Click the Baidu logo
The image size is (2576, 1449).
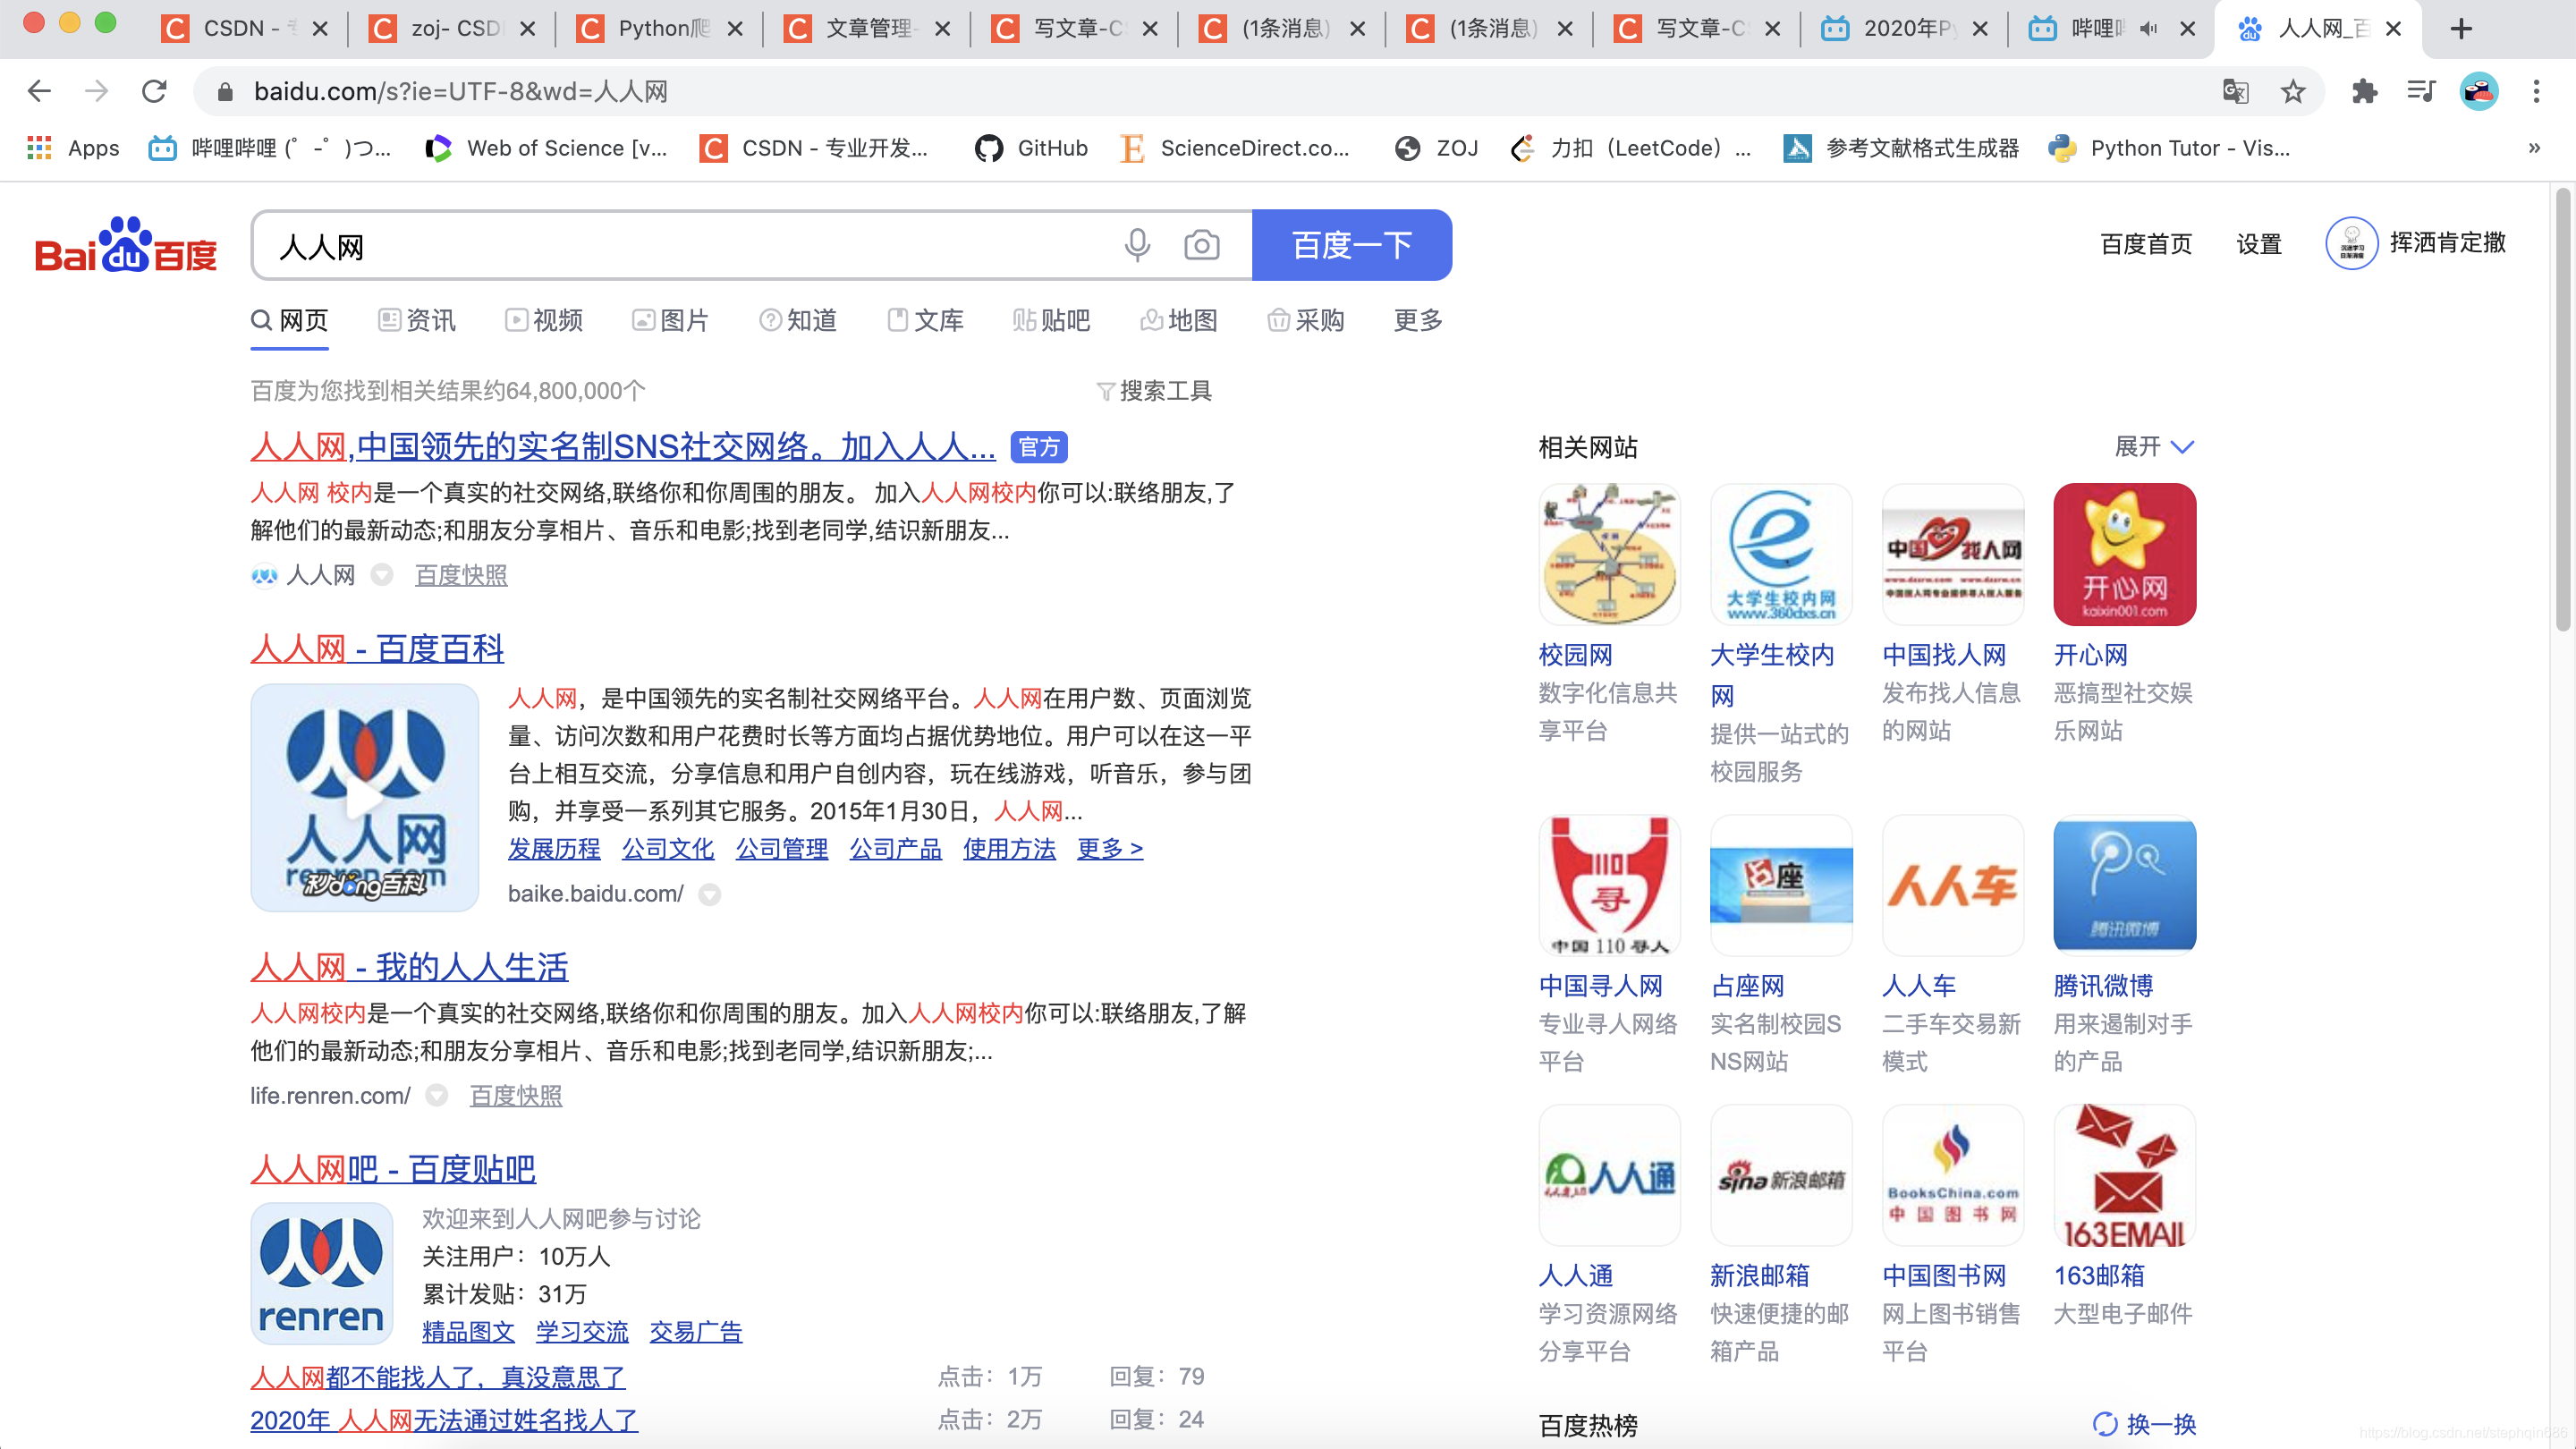pyautogui.click(x=126, y=246)
